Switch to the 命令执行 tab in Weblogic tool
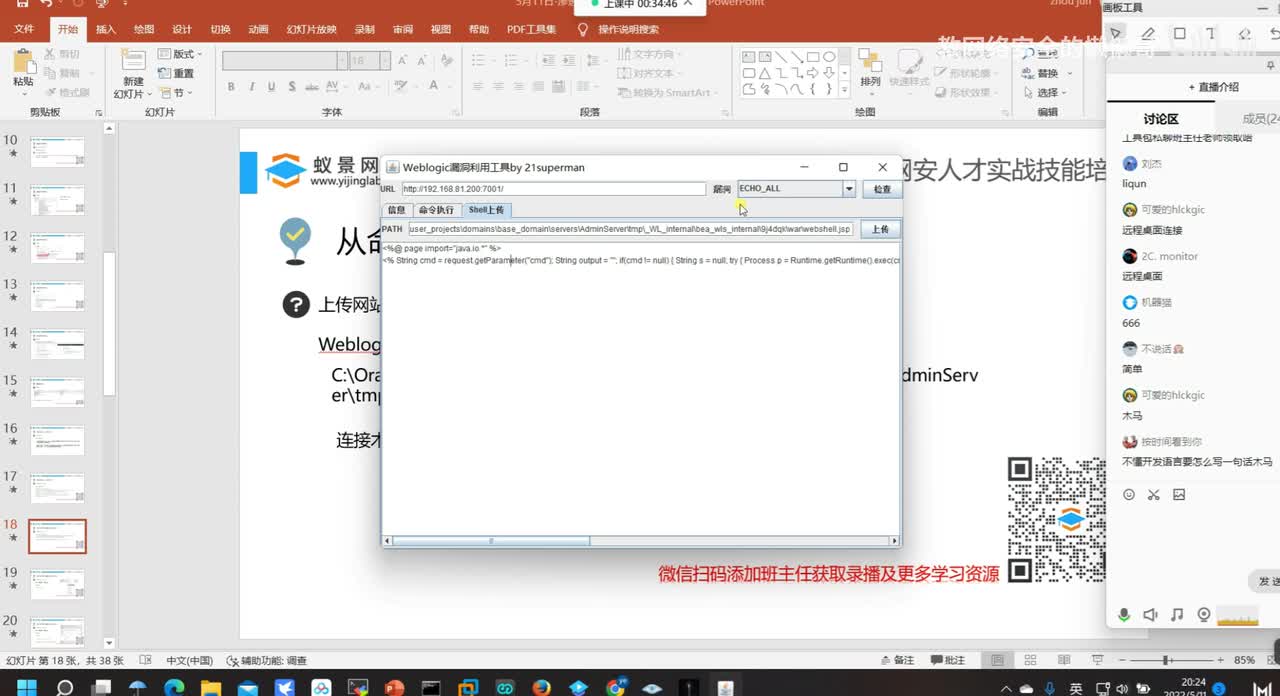1280x696 pixels. [x=436, y=210]
